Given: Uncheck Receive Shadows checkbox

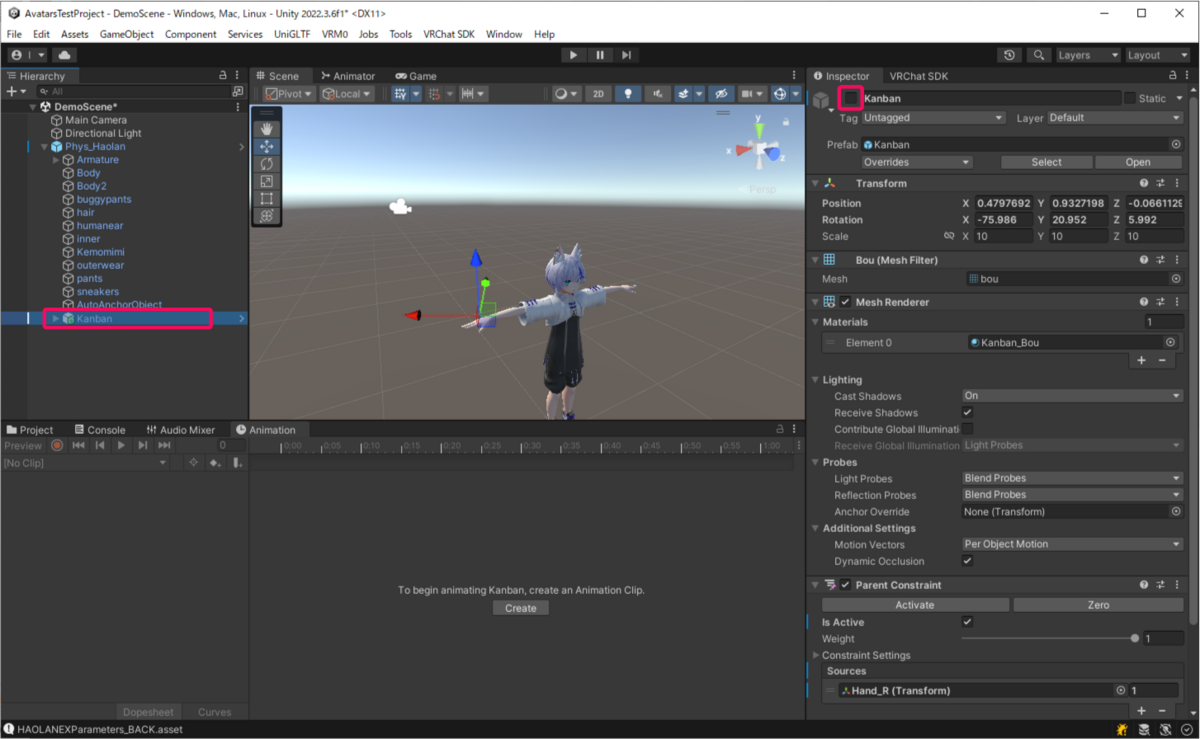Looking at the screenshot, I should pyautogui.click(x=967, y=412).
